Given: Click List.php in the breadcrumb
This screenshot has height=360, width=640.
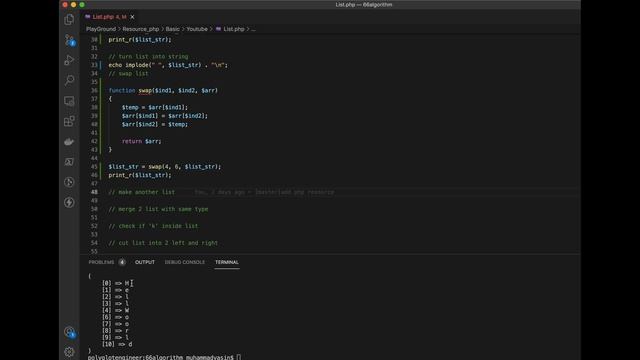Looking at the screenshot, I should (234, 29).
